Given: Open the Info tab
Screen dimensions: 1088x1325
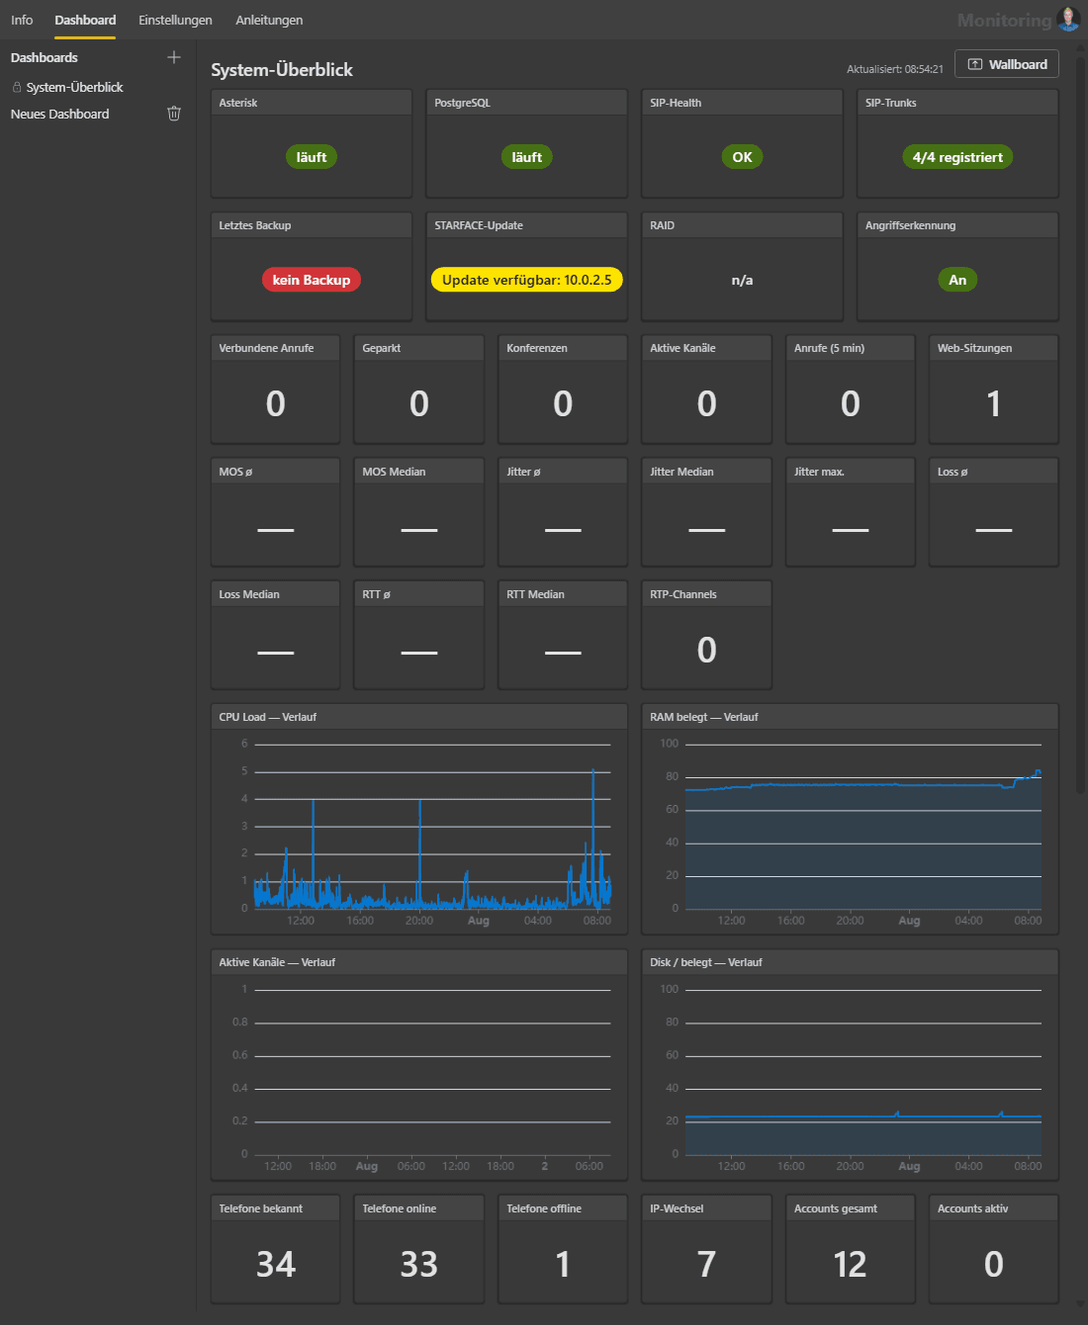Looking at the screenshot, I should [22, 20].
